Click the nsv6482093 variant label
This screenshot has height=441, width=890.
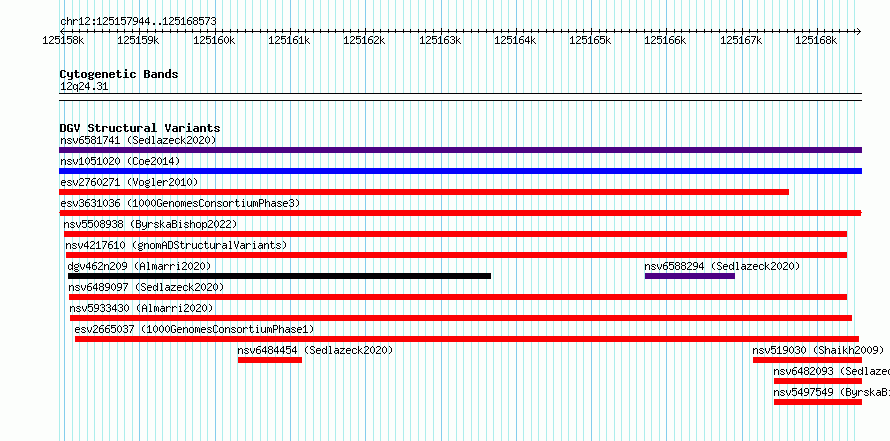point(832,371)
